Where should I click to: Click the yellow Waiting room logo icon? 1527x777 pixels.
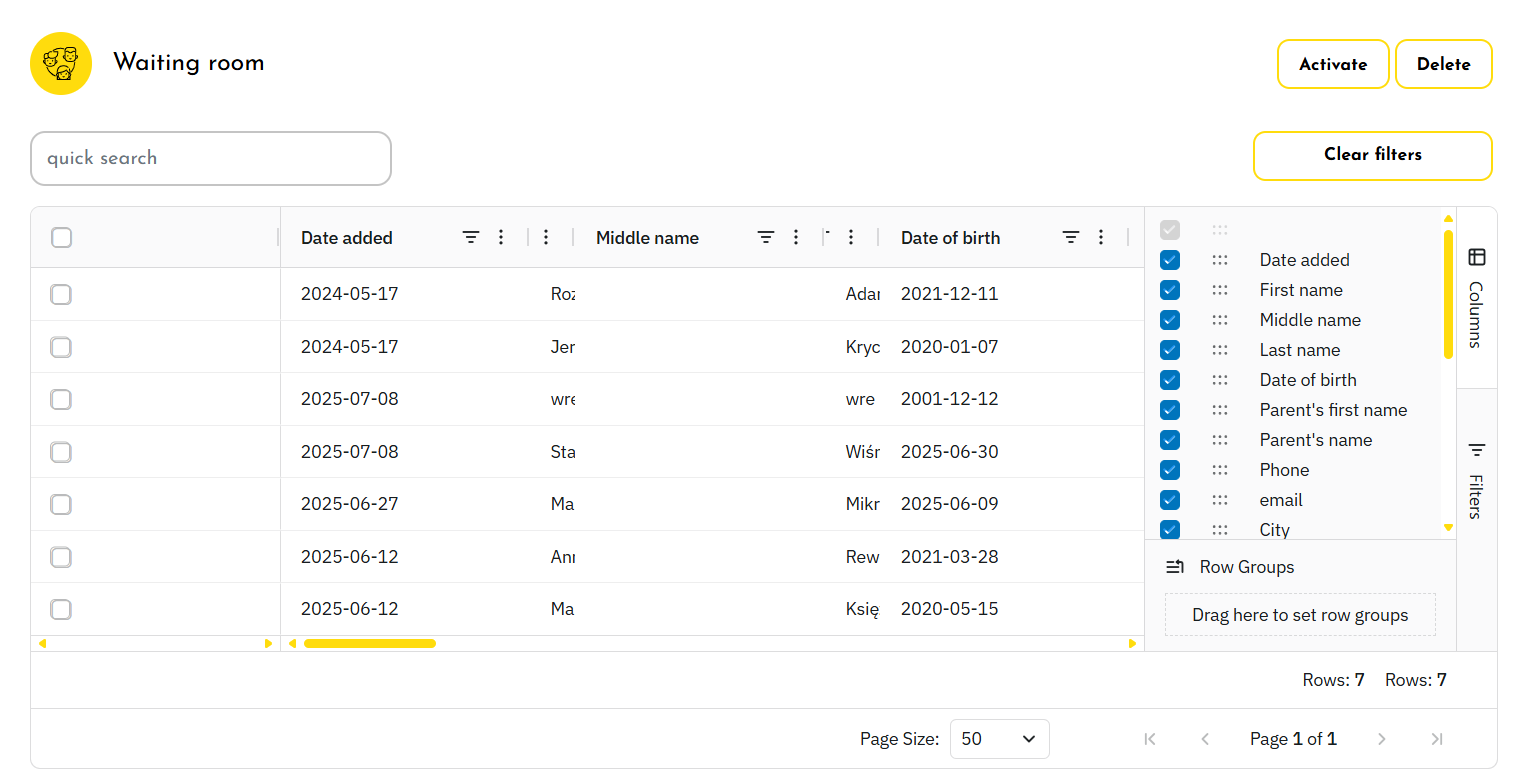(61, 63)
